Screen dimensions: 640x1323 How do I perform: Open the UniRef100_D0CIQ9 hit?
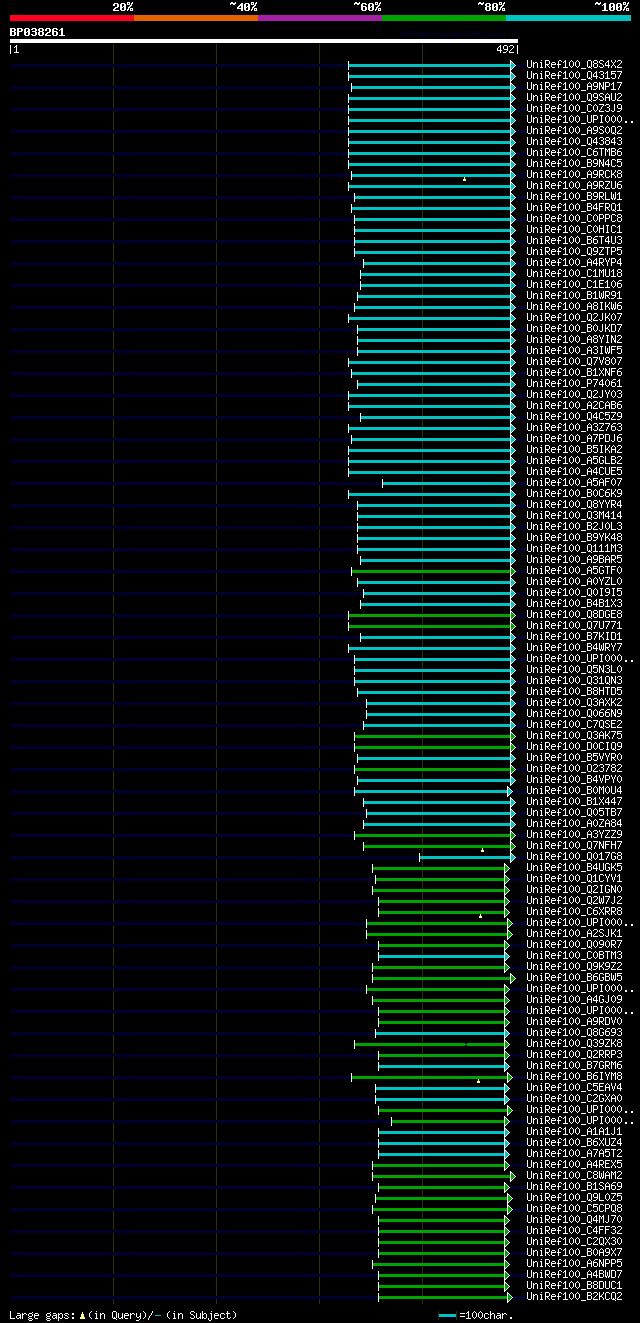pyautogui.click(x=574, y=746)
